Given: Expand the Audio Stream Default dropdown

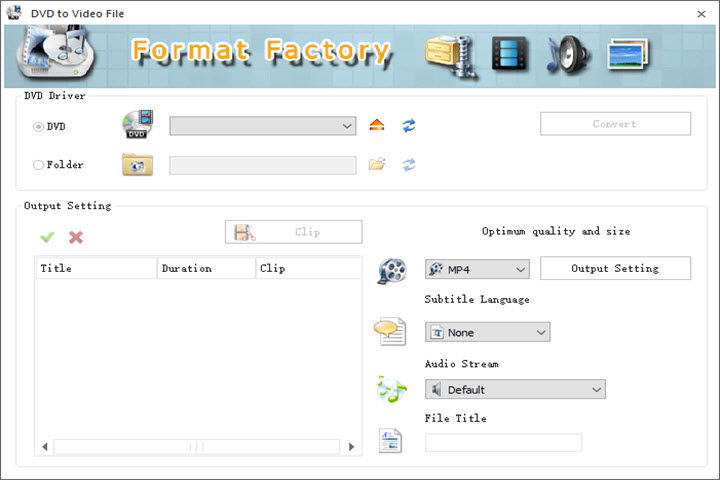Looking at the screenshot, I should point(515,389).
